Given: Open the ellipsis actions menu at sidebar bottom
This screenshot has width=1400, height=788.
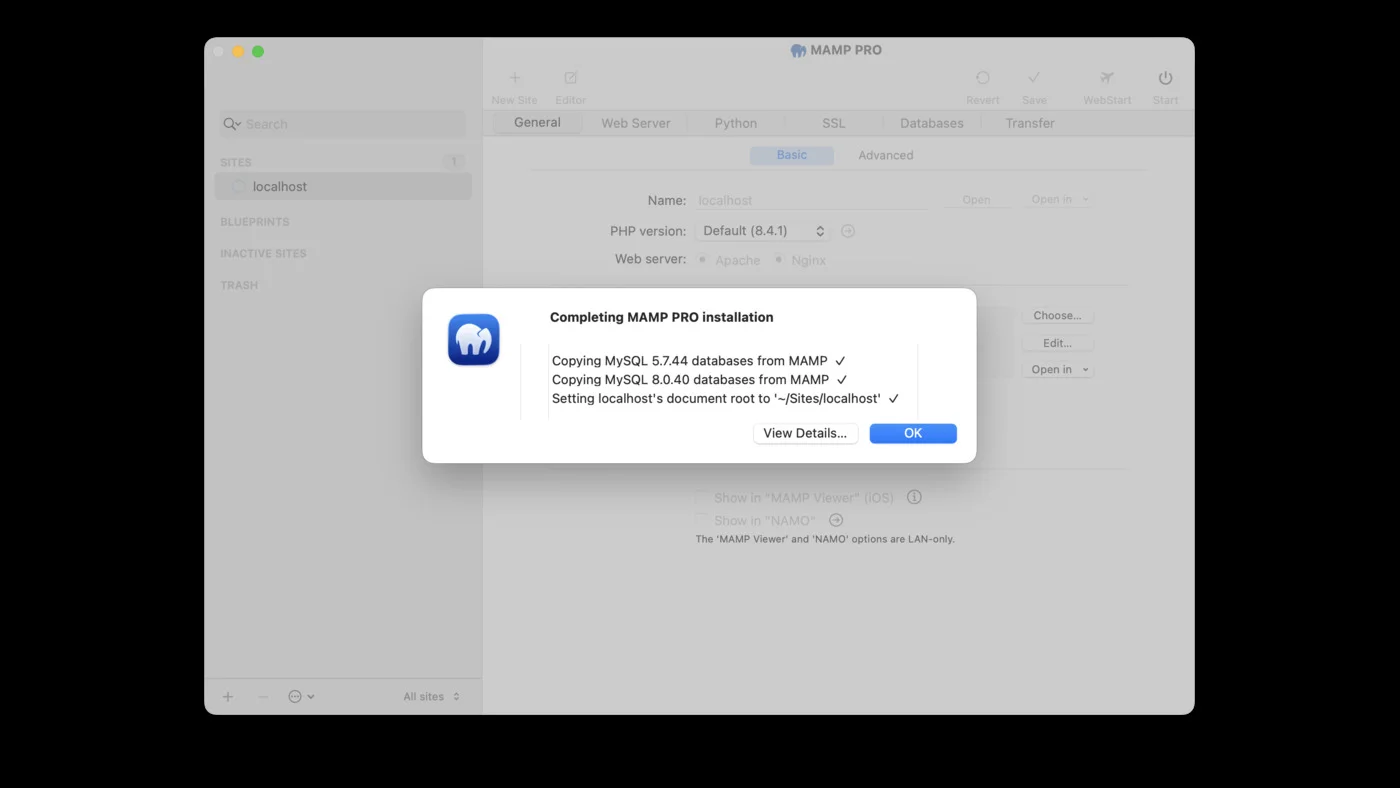Looking at the screenshot, I should point(301,697).
